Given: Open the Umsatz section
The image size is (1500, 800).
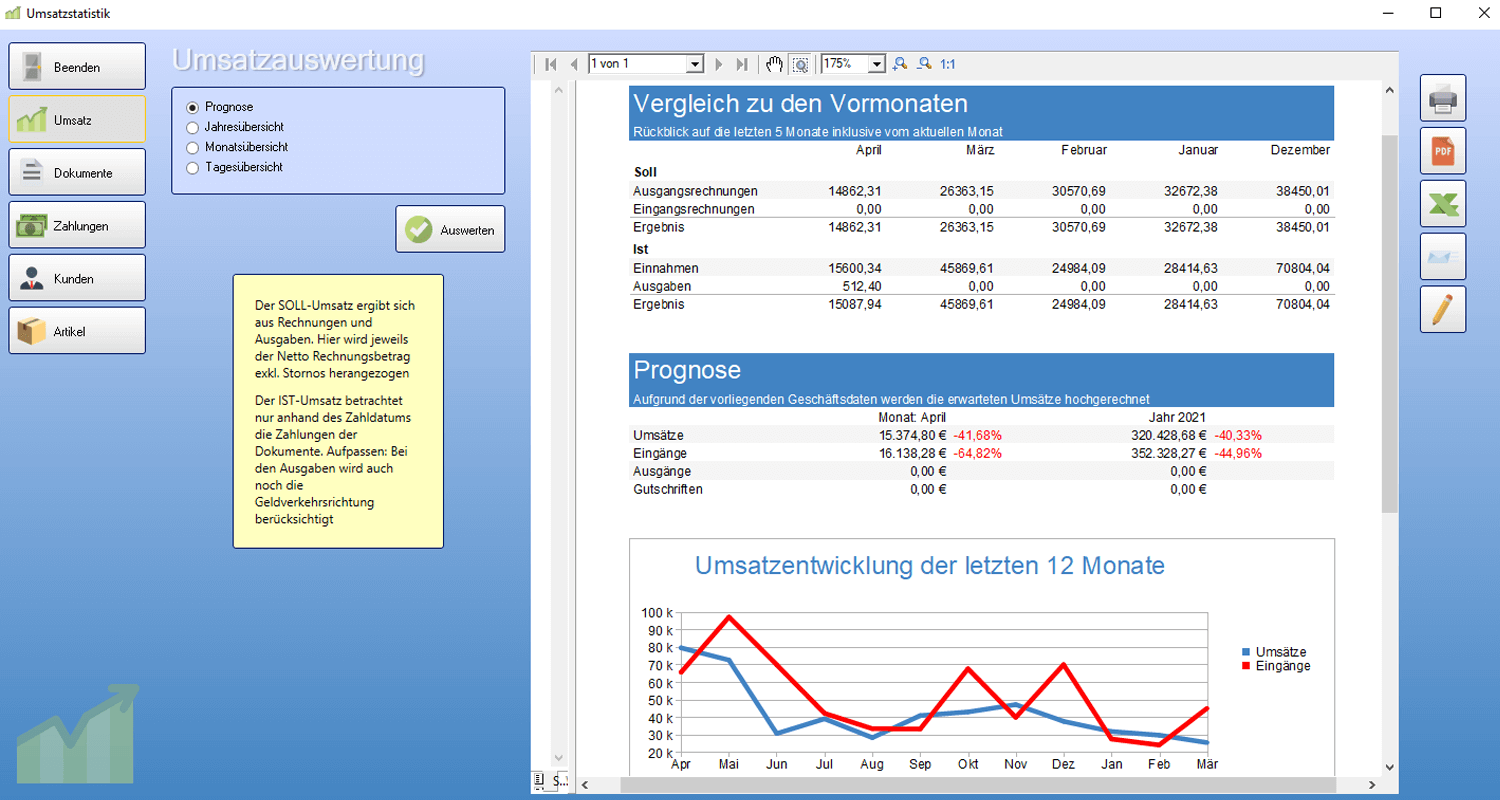Looking at the screenshot, I should pyautogui.click(x=77, y=119).
